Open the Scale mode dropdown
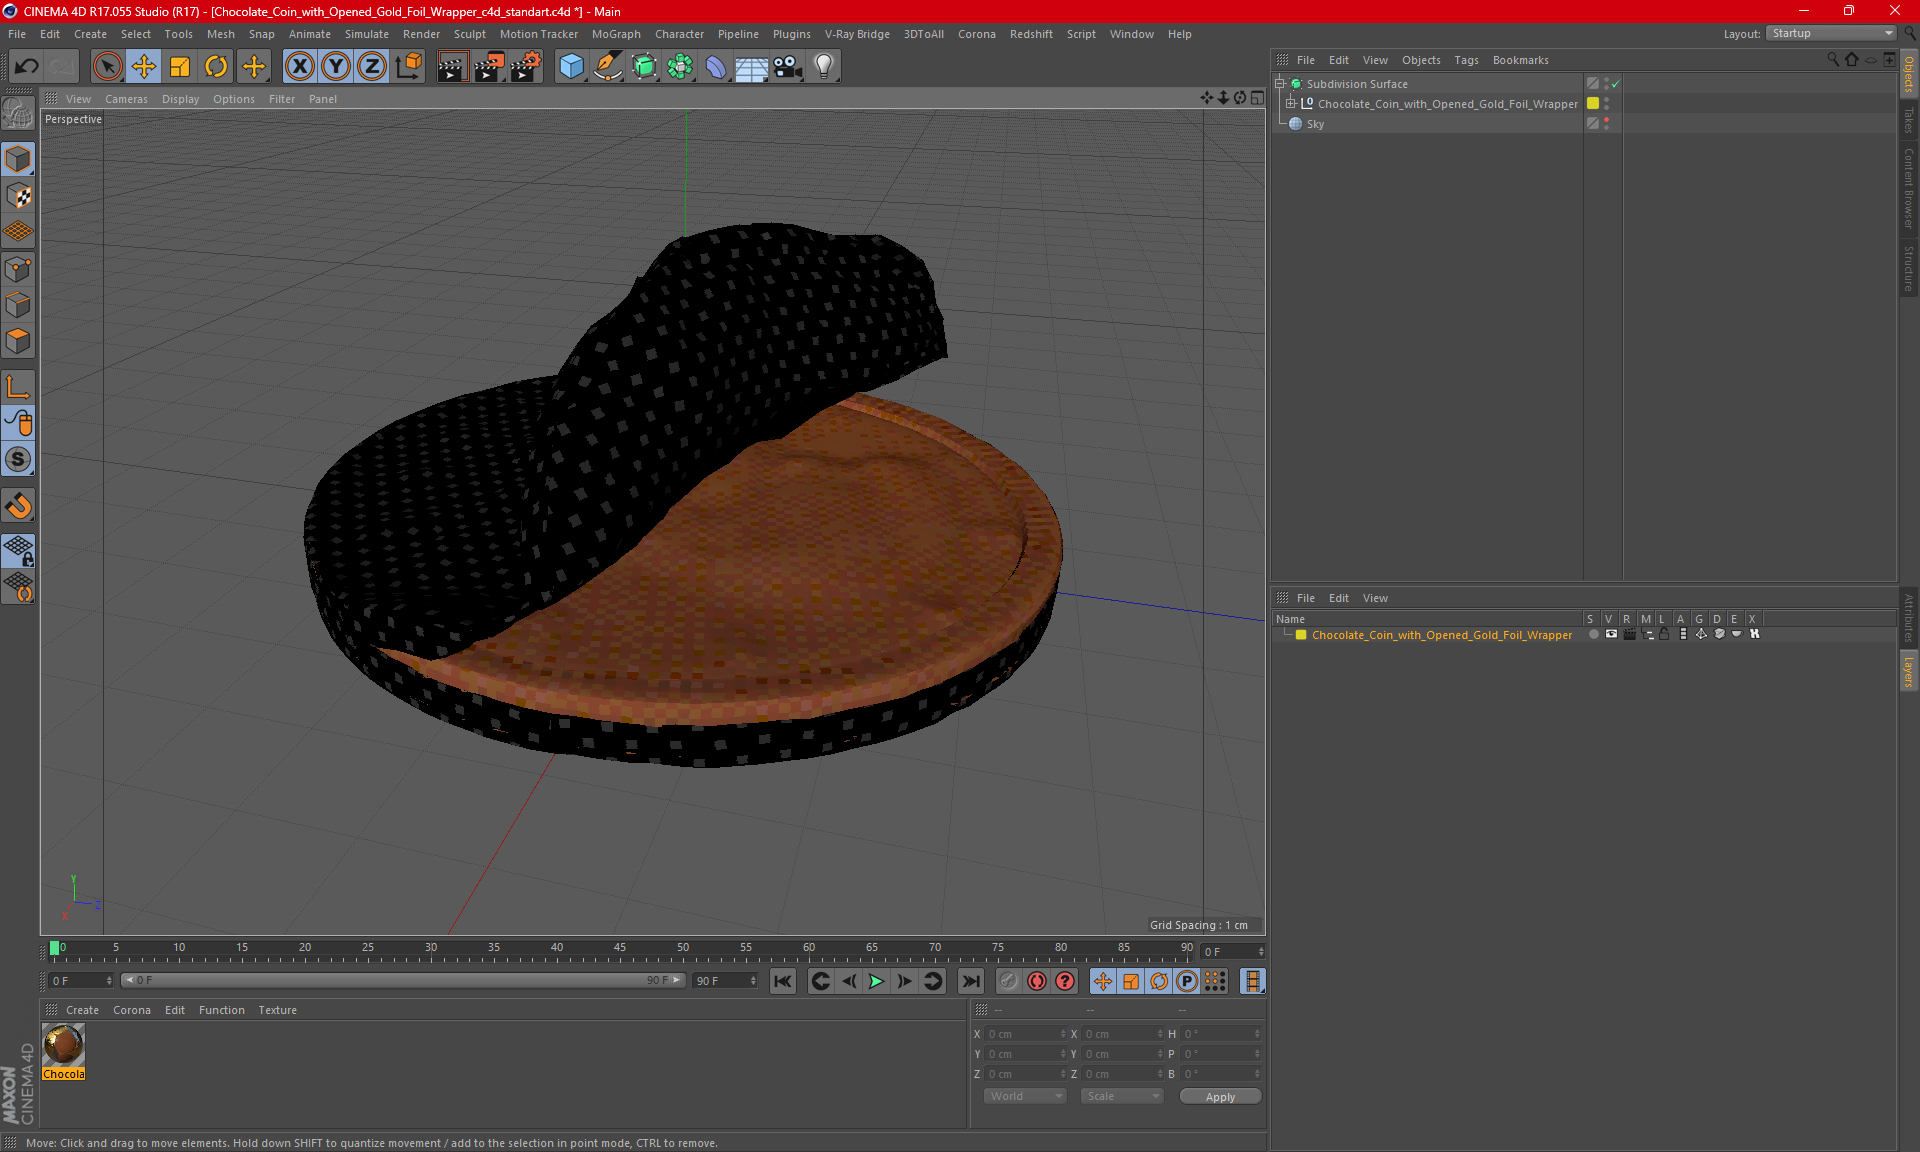 tap(1122, 1096)
